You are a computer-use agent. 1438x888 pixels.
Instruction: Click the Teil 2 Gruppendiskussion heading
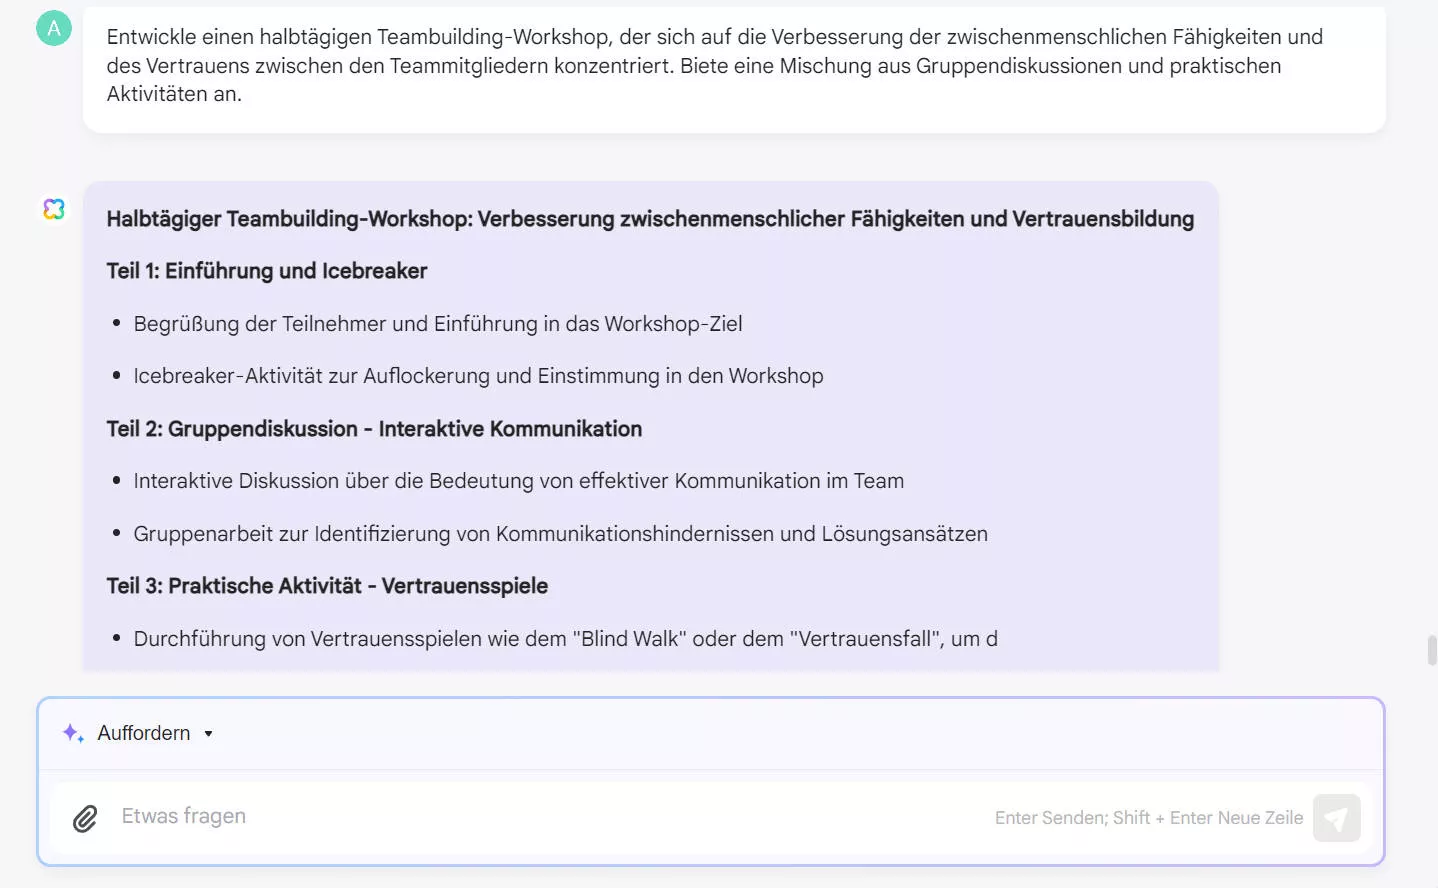(374, 428)
